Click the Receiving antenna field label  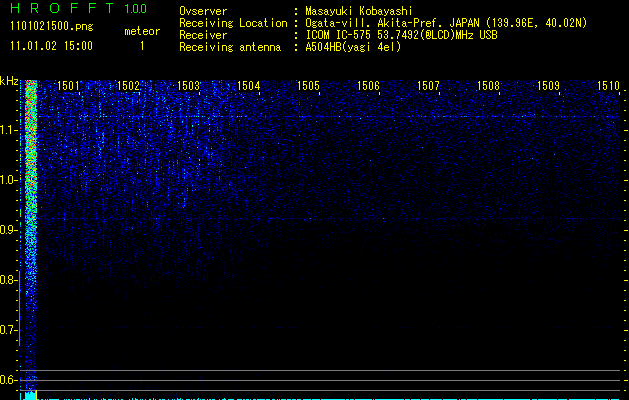(230, 47)
